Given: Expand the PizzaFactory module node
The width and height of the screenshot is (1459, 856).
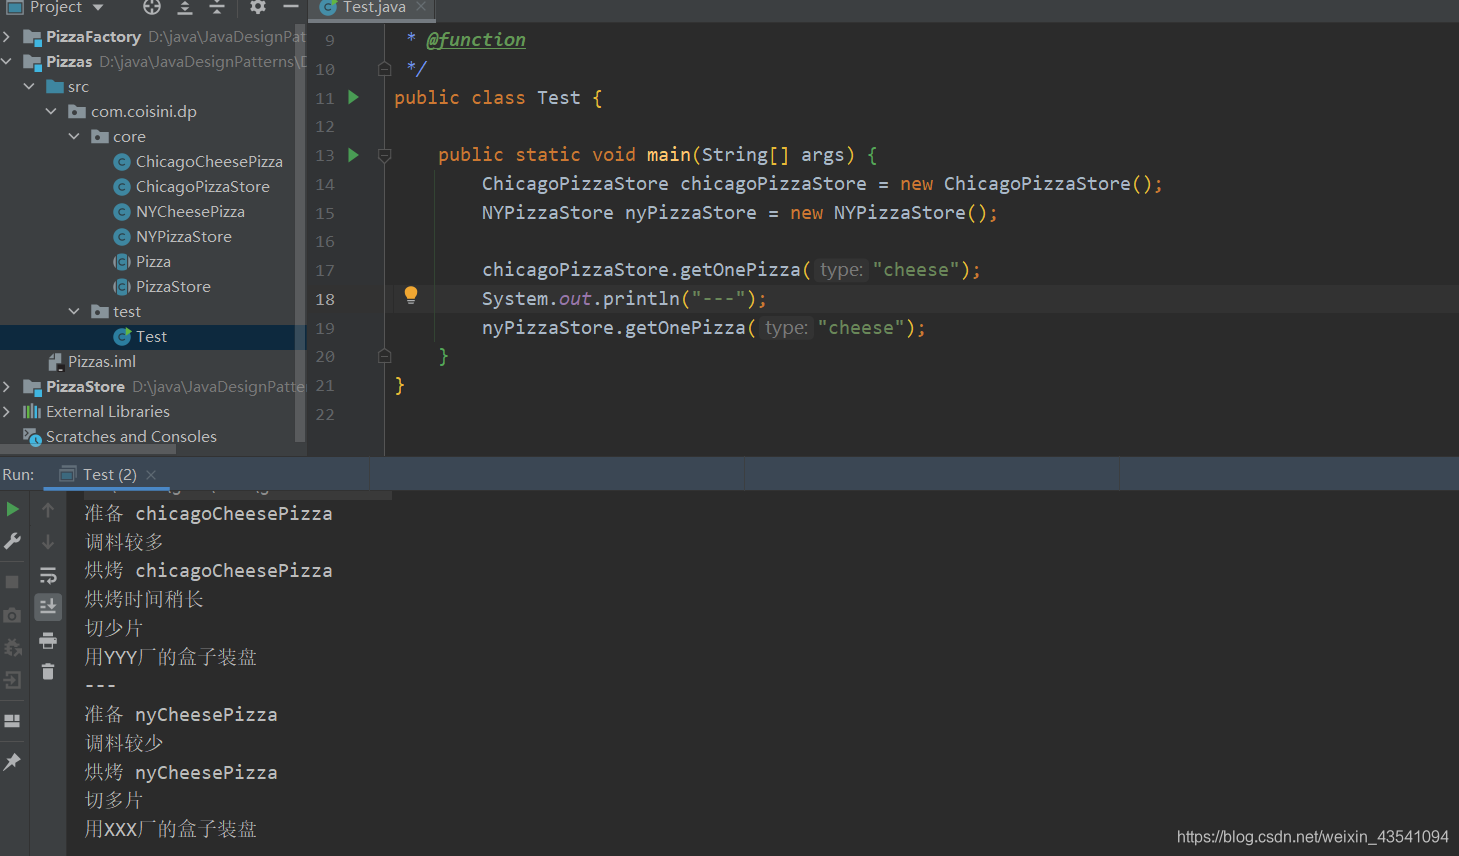Looking at the screenshot, I should [x=7, y=37].
